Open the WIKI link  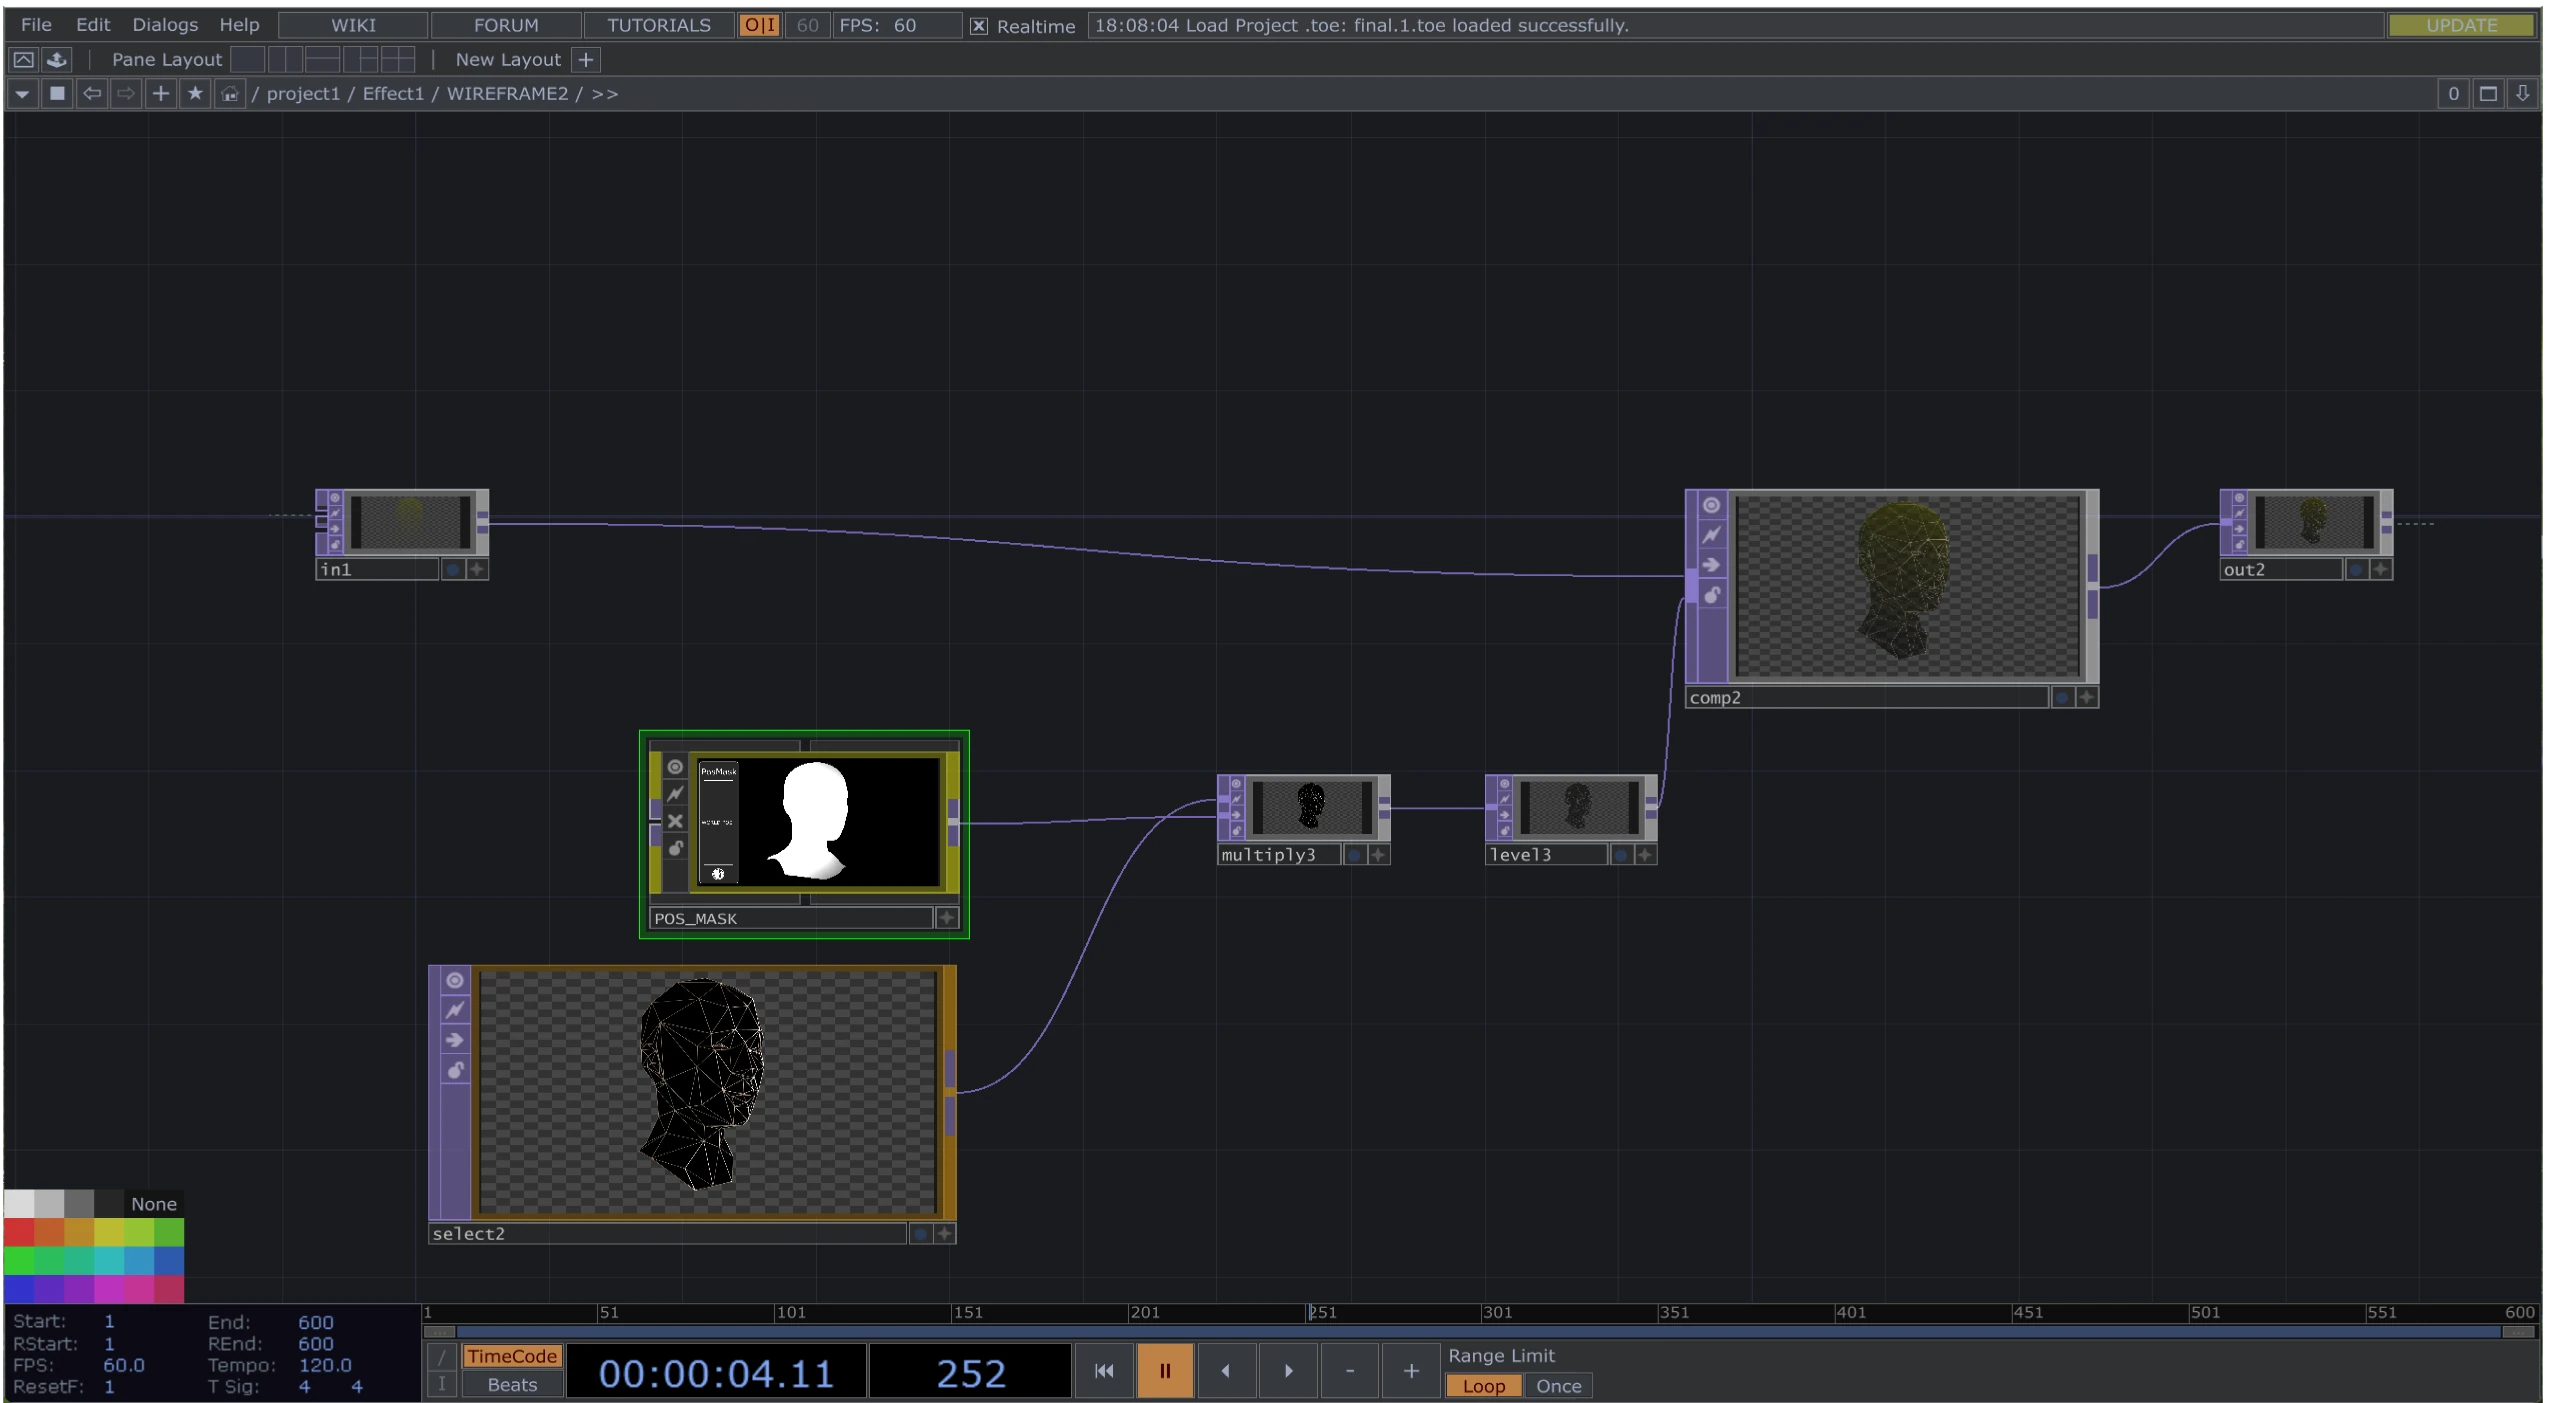pyautogui.click(x=353, y=25)
